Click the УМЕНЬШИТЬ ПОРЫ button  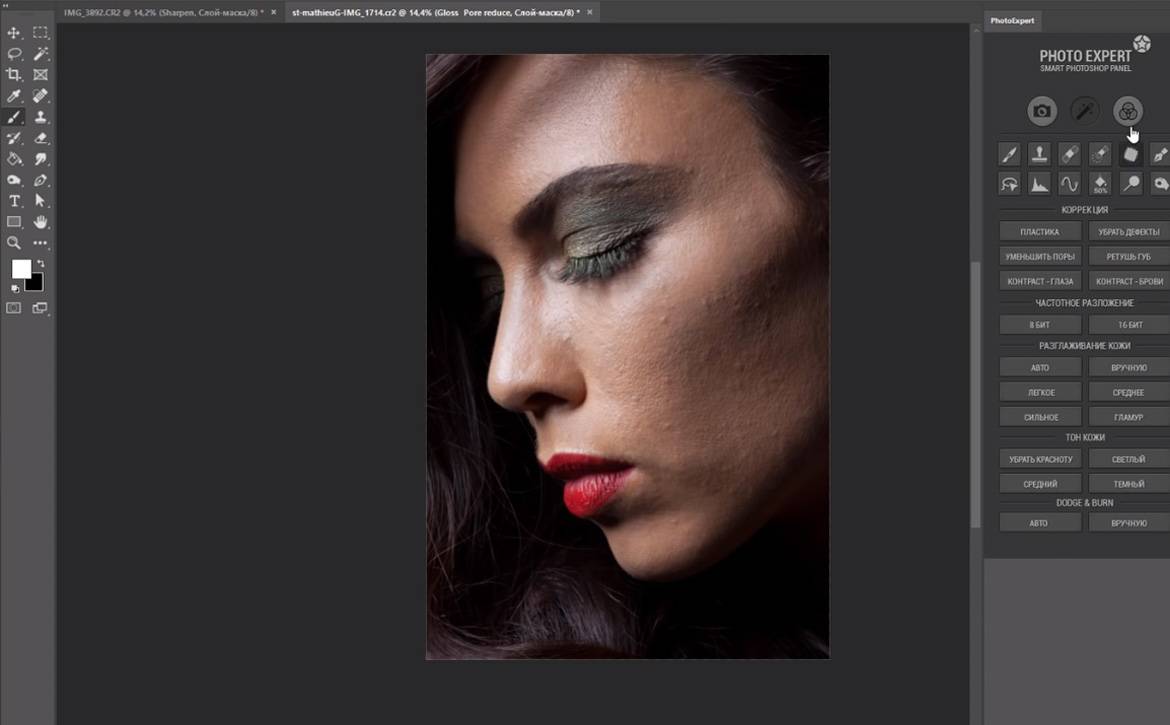click(x=1040, y=256)
